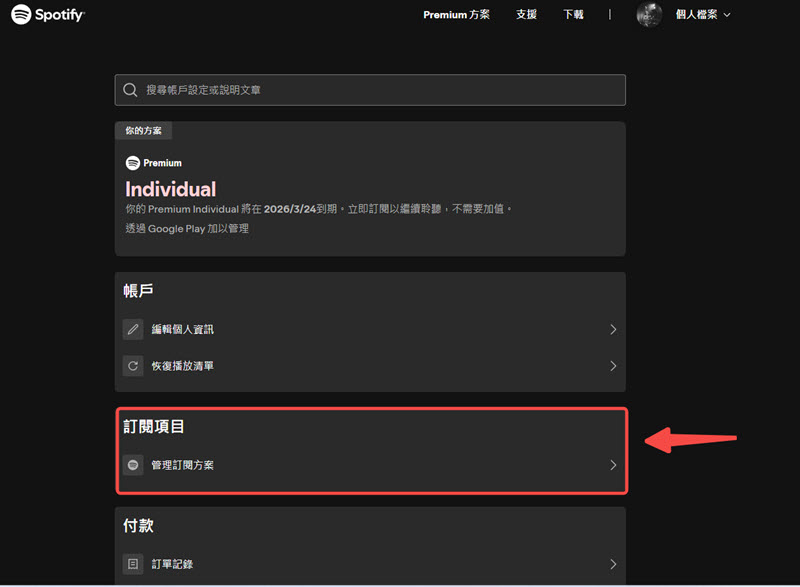Open the 個人檔案 dropdown chevron

(x=729, y=15)
